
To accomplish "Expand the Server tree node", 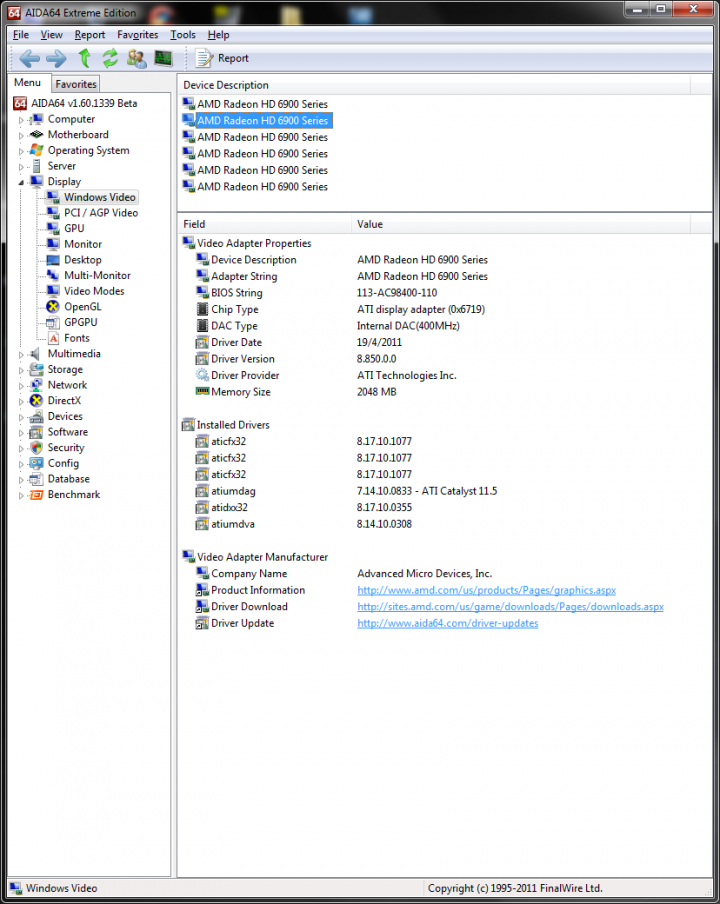I will [x=21, y=167].
